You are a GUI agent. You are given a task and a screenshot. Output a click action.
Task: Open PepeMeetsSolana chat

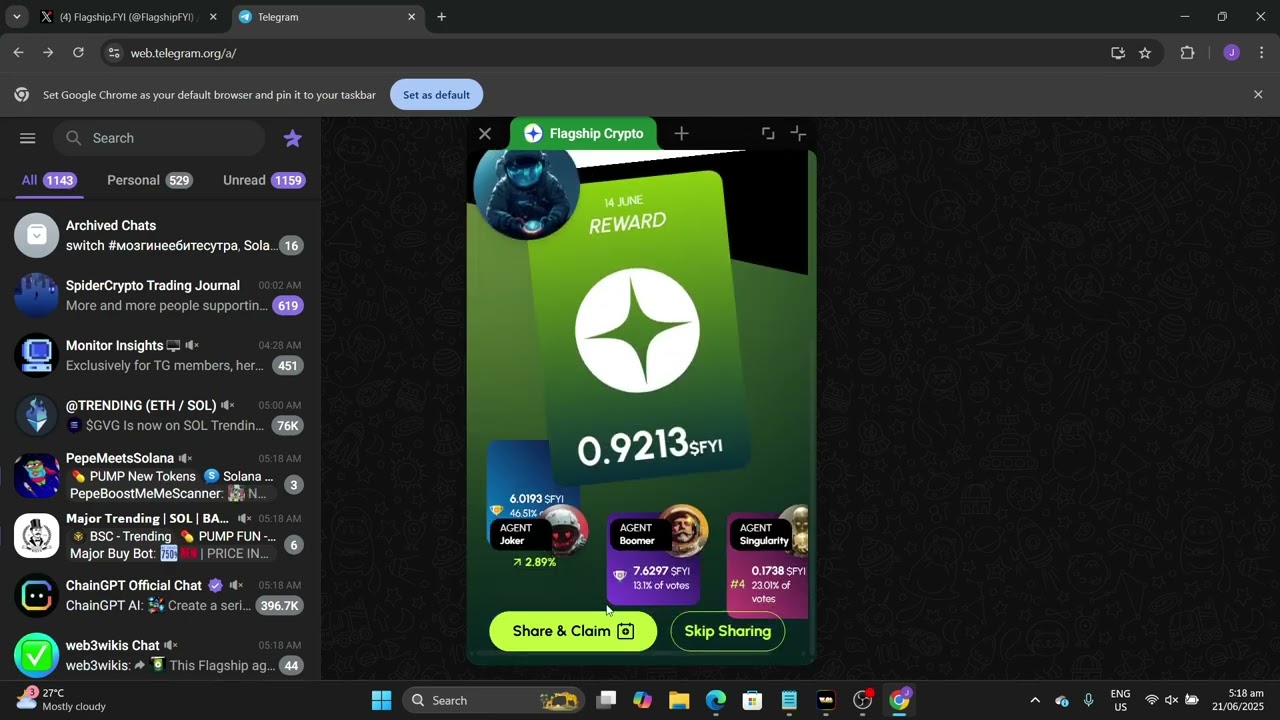tap(160, 475)
